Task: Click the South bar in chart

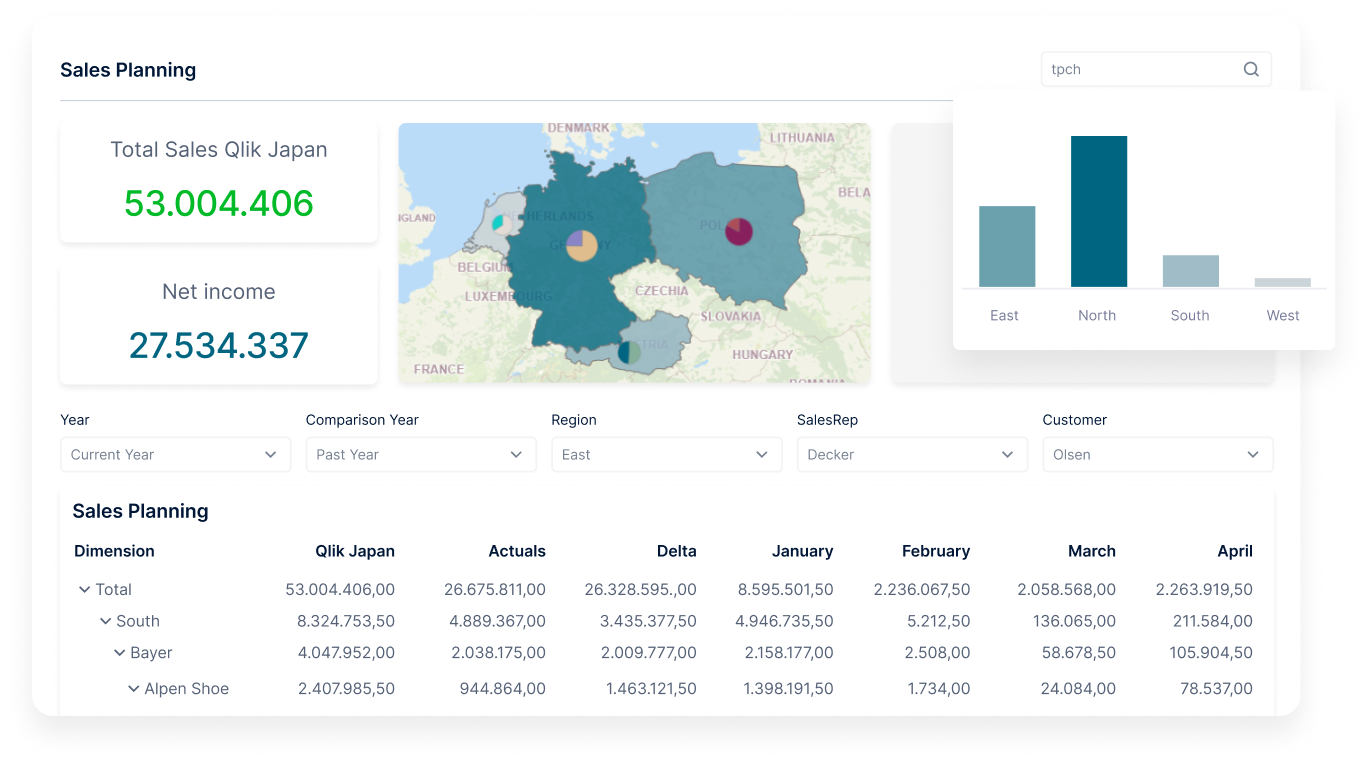Action: (x=1190, y=271)
